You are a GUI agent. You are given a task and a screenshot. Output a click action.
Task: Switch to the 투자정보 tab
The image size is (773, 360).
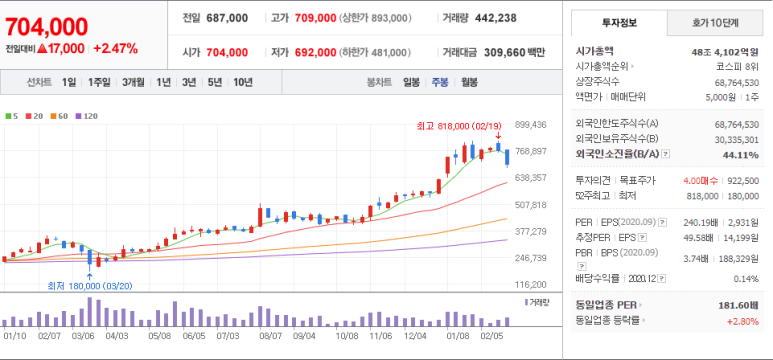[619, 23]
